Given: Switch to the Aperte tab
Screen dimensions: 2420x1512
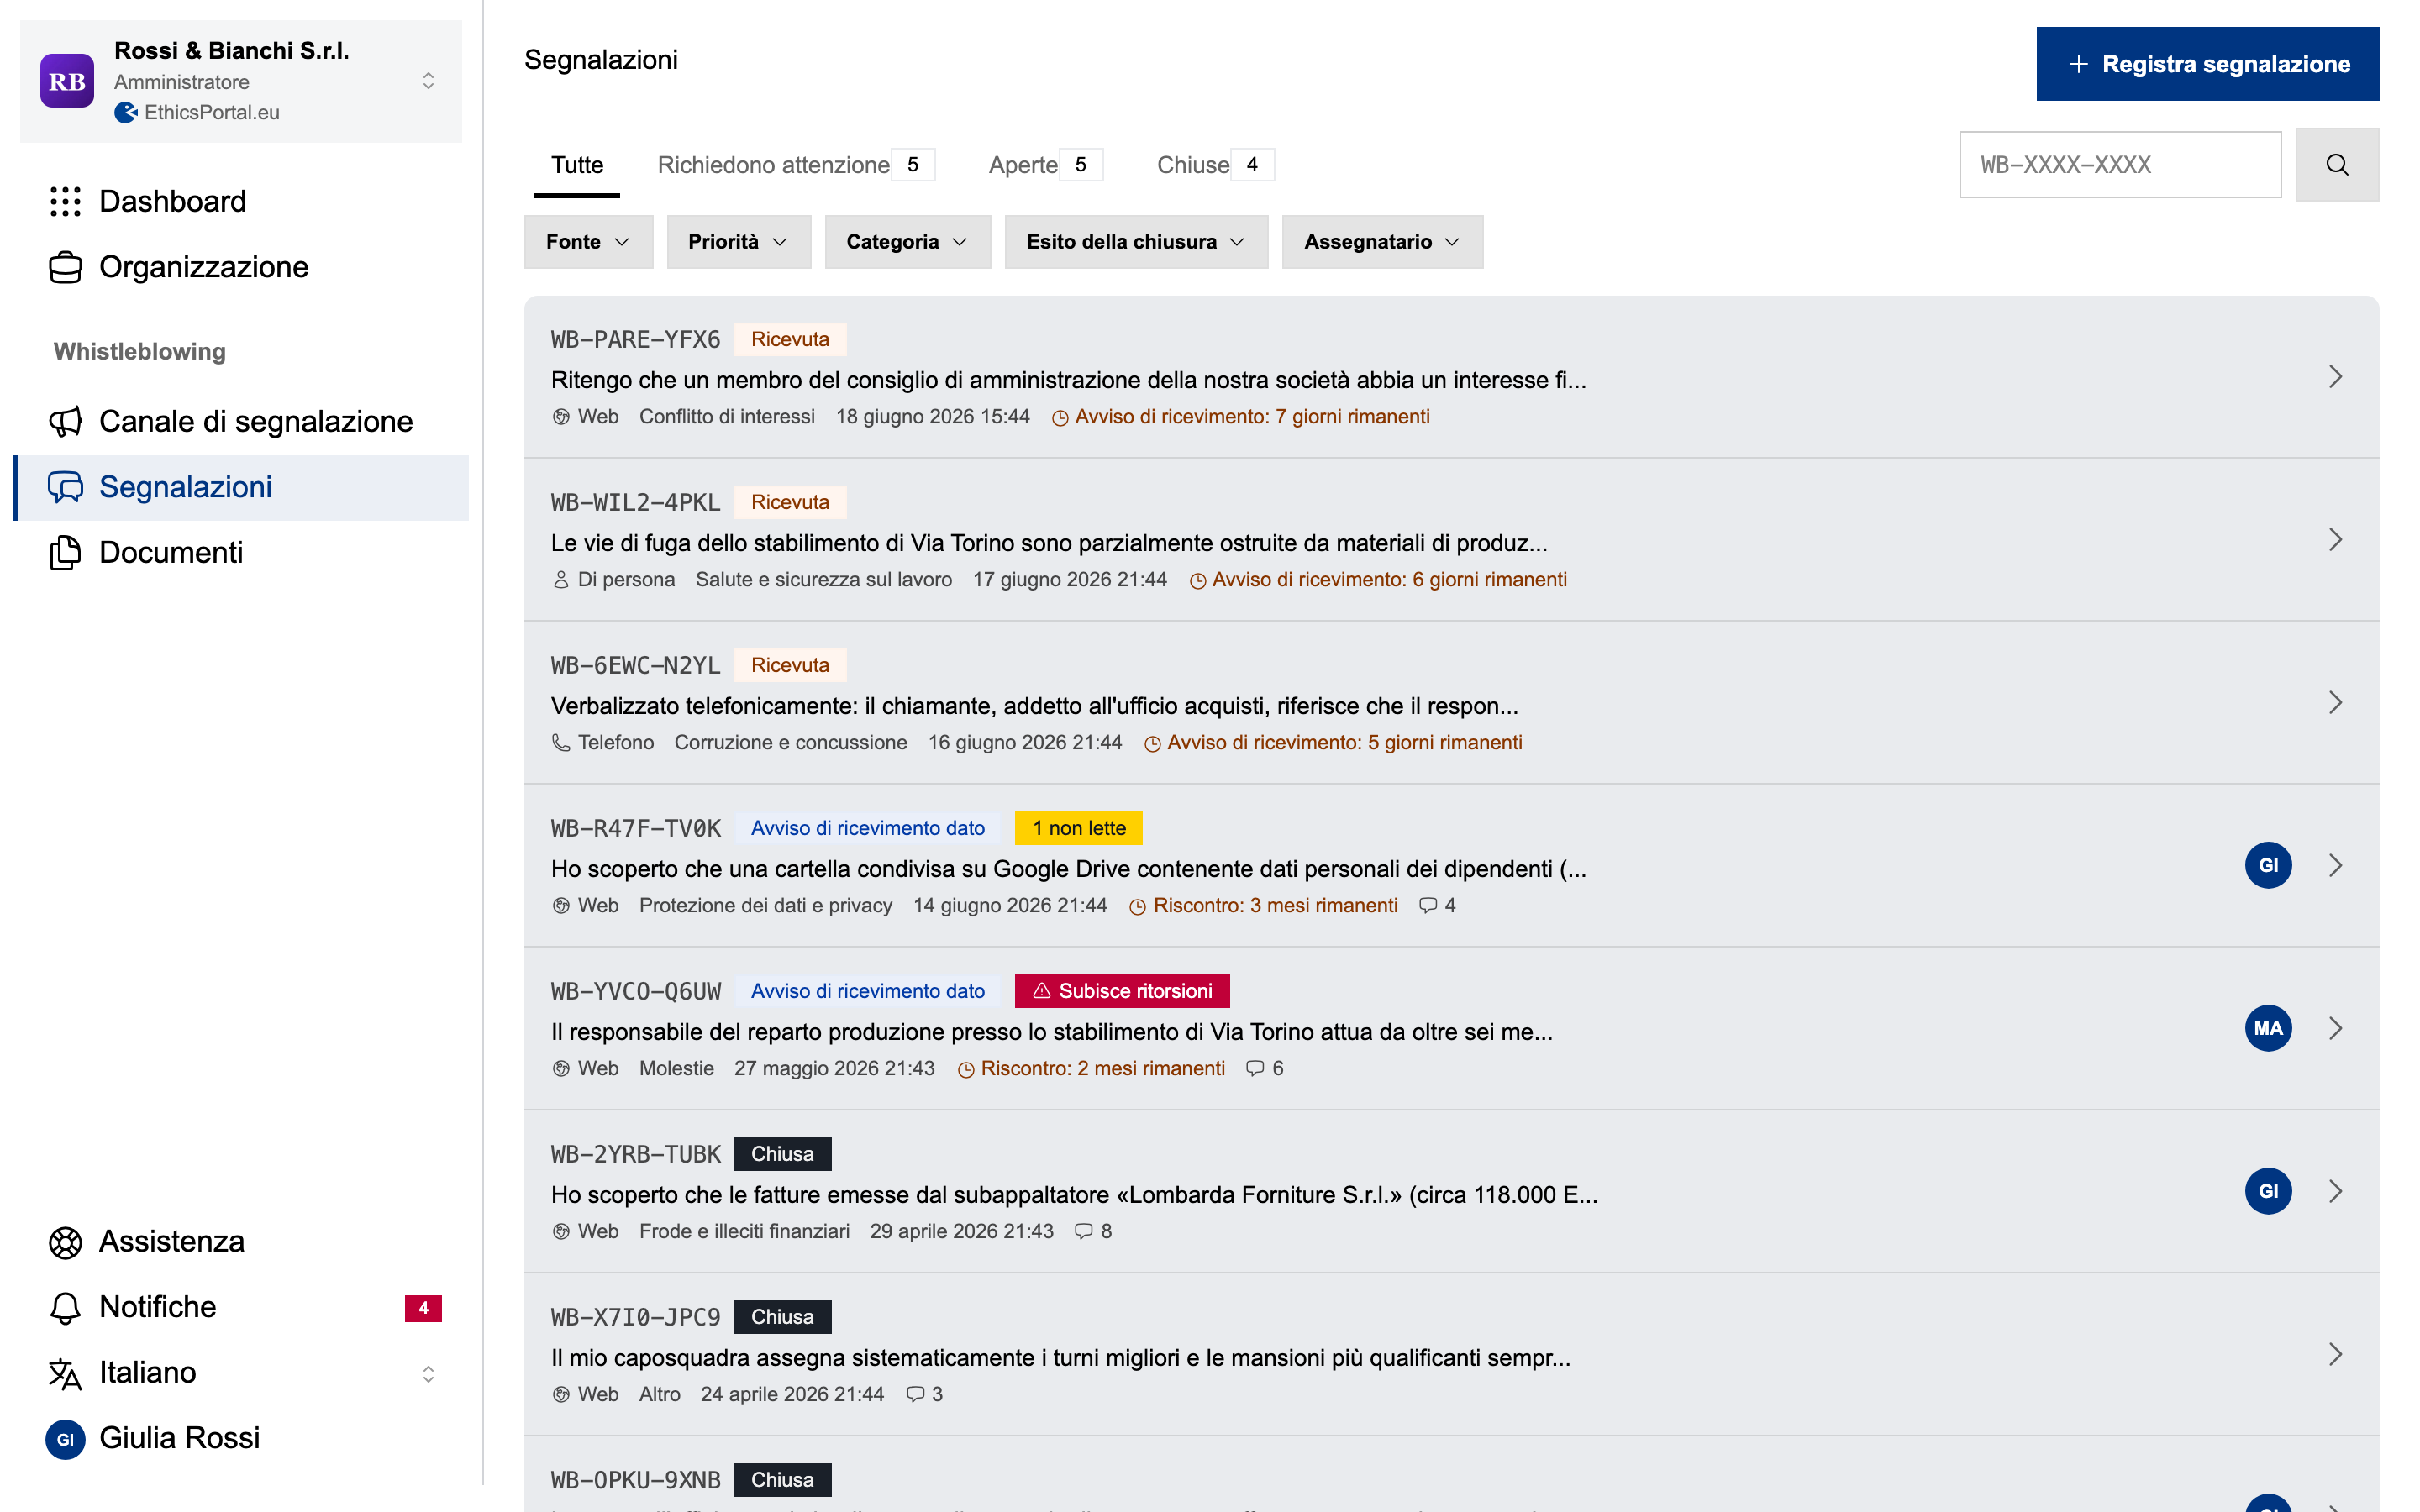Looking at the screenshot, I should point(1045,165).
